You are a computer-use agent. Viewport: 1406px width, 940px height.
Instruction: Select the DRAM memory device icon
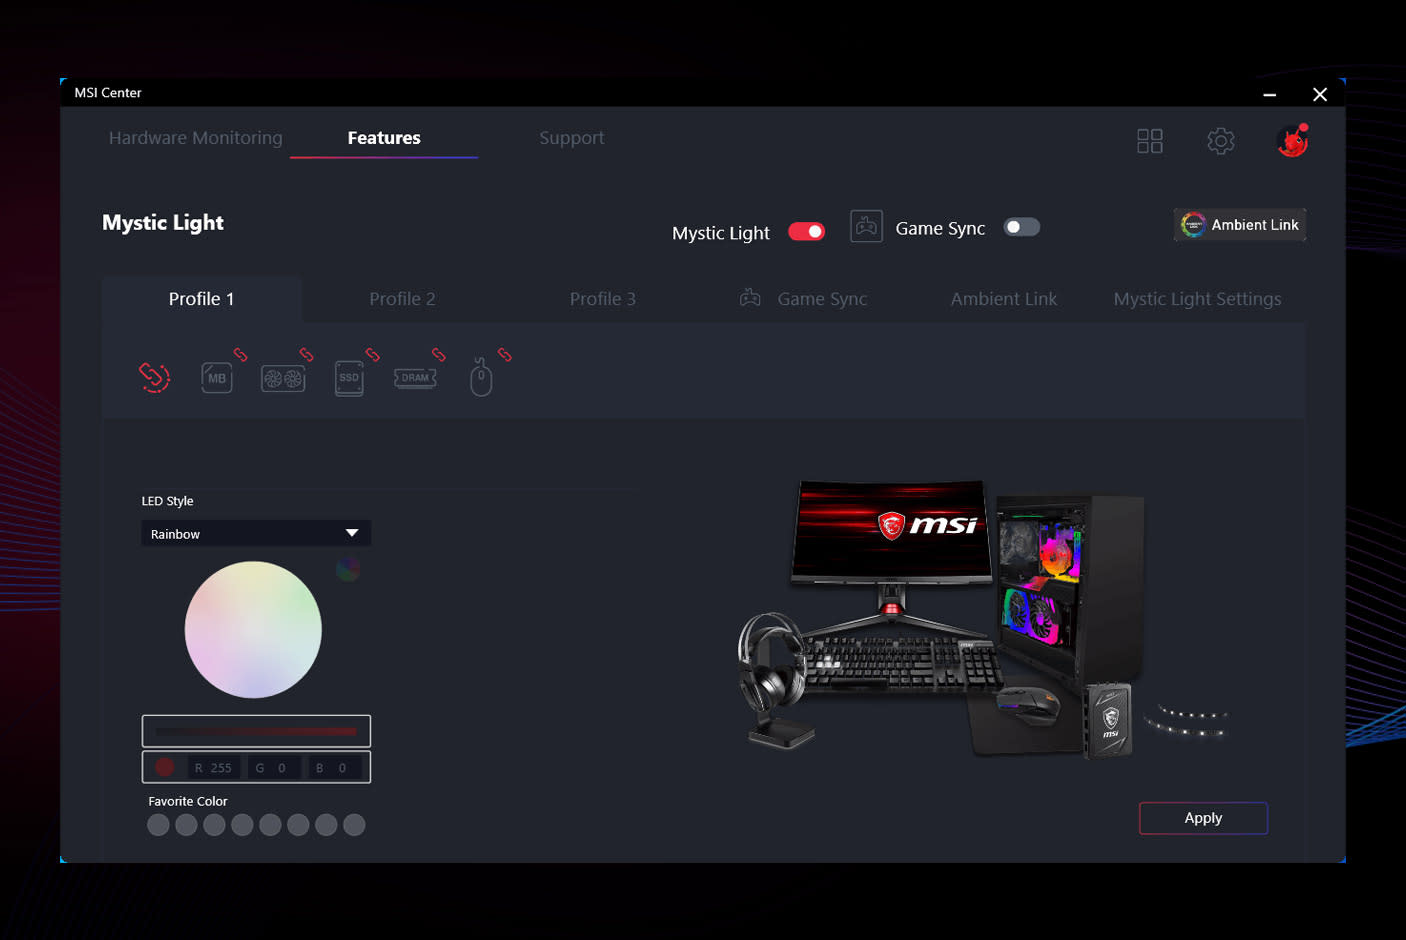pos(415,378)
